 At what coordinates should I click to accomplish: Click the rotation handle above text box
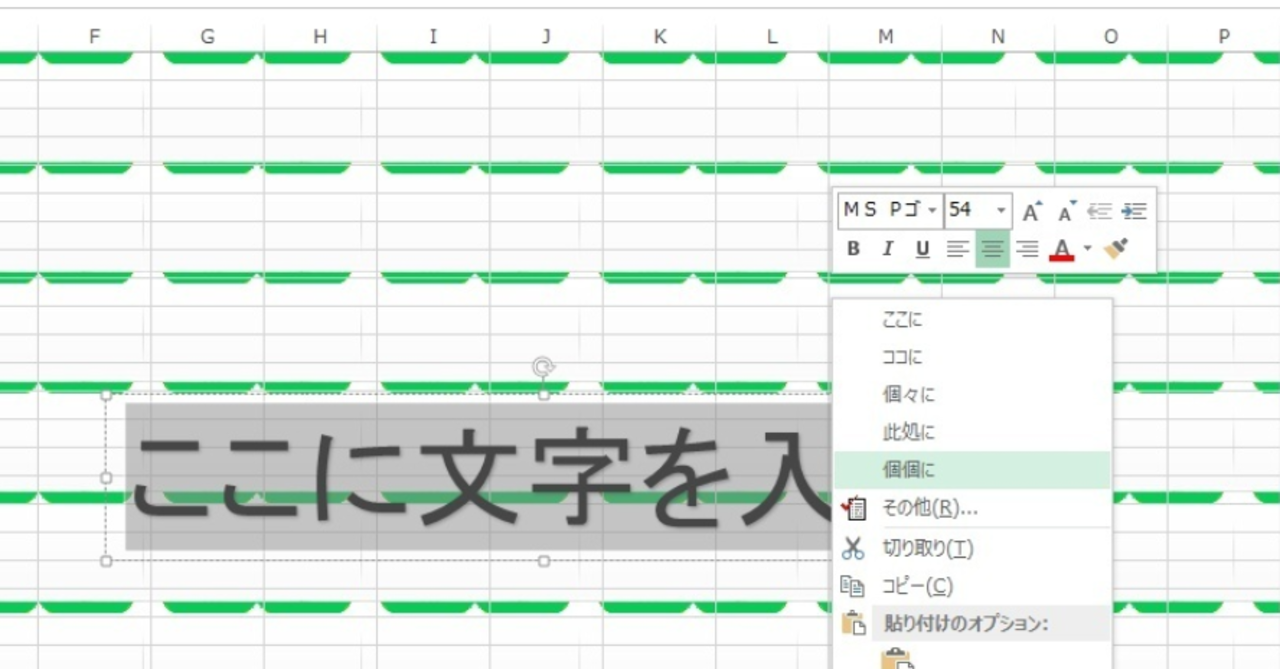click(x=543, y=367)
